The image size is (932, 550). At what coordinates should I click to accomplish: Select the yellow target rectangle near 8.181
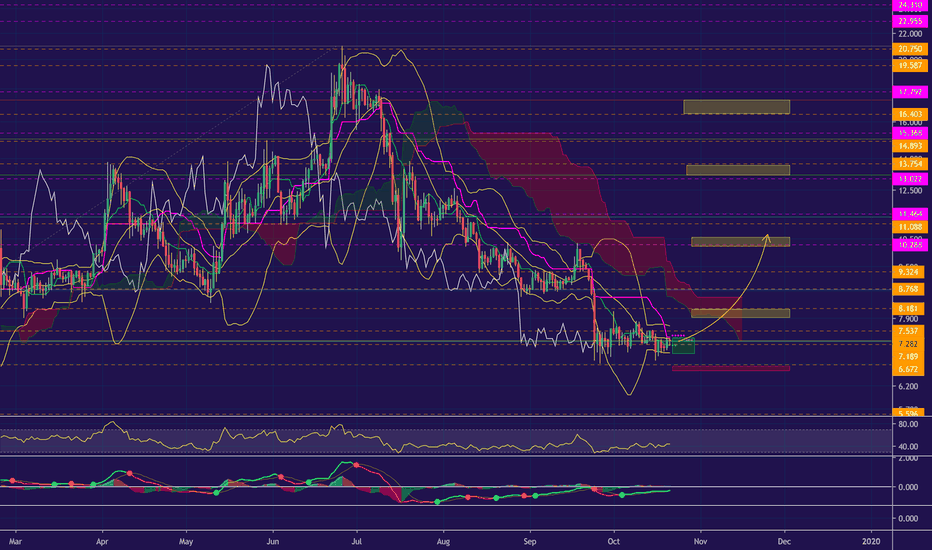pos(740,313)
